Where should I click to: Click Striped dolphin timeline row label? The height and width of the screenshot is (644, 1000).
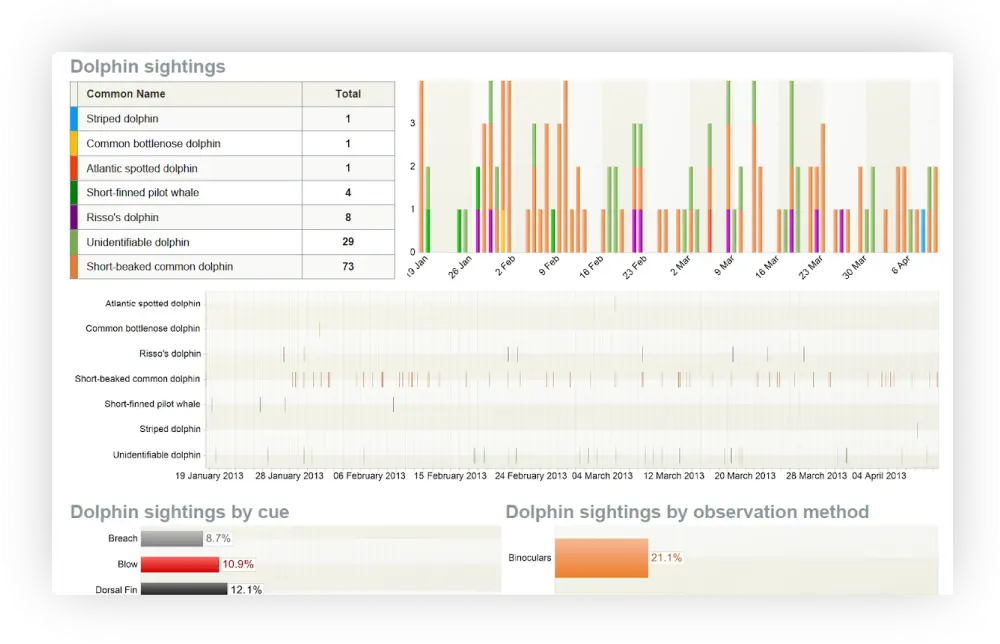[170, 429]
